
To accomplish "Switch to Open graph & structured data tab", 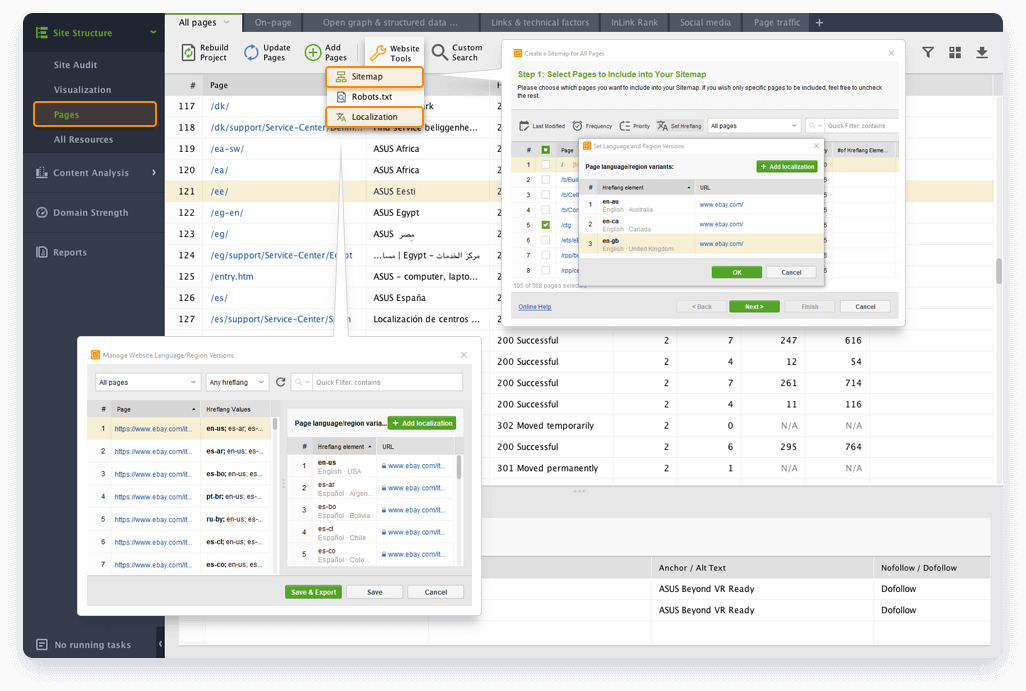I will click(390, 22).
